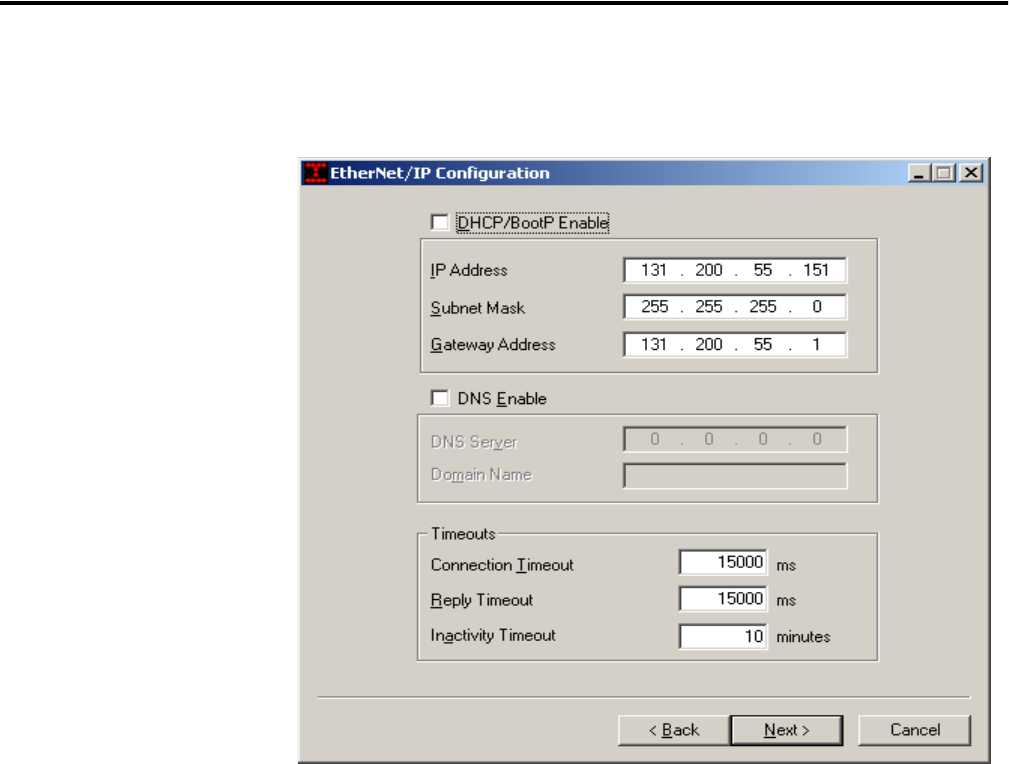Enable the DHCP/BootP checkbox
This screenshot has width=1009, height=764.
[x=440, y=223]
